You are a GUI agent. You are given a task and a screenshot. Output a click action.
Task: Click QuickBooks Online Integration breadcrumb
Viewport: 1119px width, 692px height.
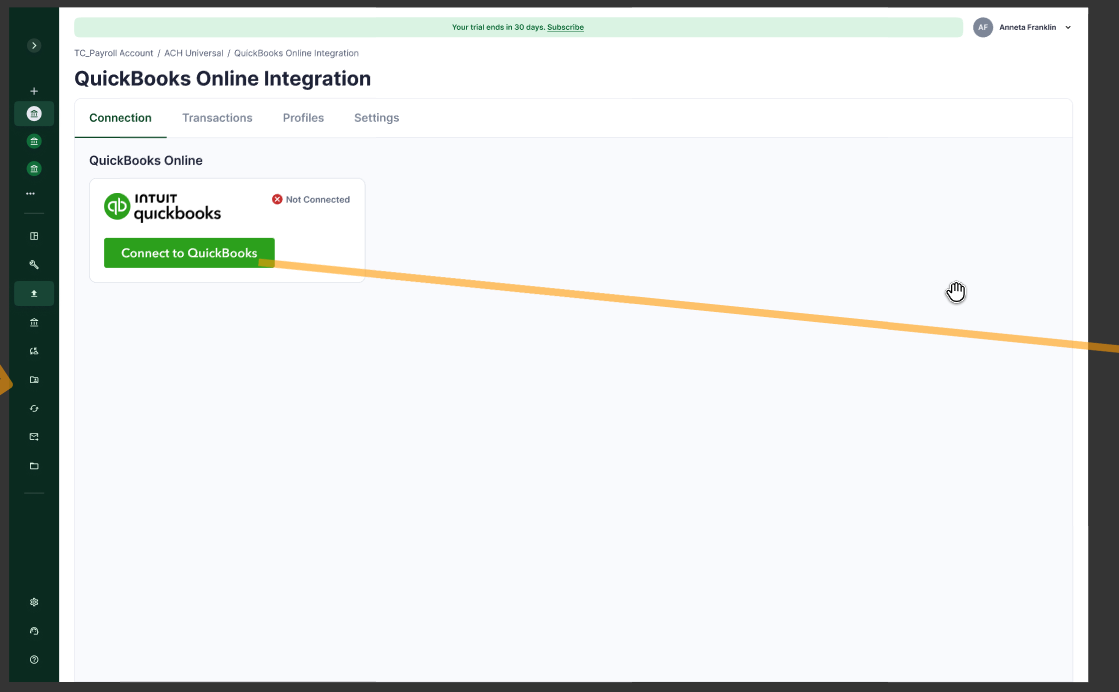coord(296,54)
